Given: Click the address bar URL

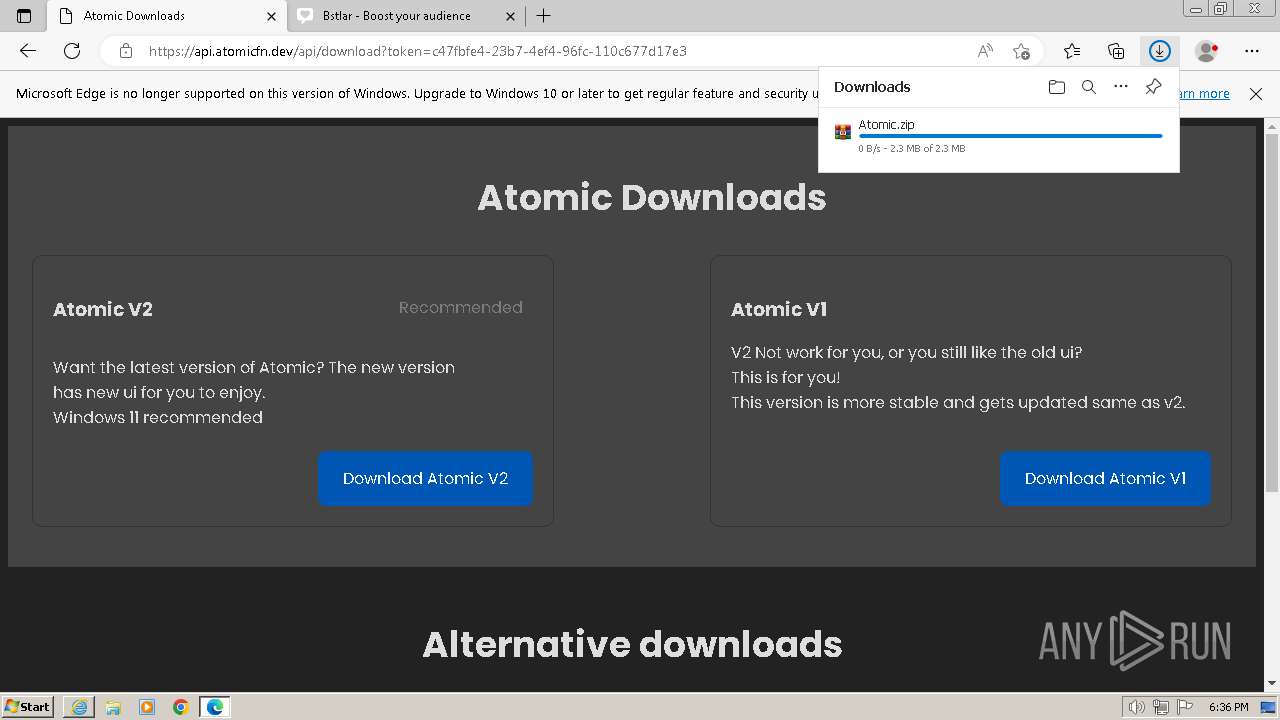Looking at the screenshot, I should pyautogui.click(x=418, y=51).
